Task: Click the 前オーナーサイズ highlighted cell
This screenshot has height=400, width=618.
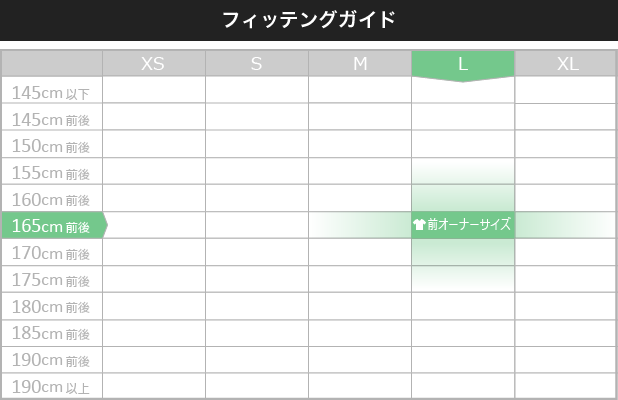Action: (x=463, y=225)
